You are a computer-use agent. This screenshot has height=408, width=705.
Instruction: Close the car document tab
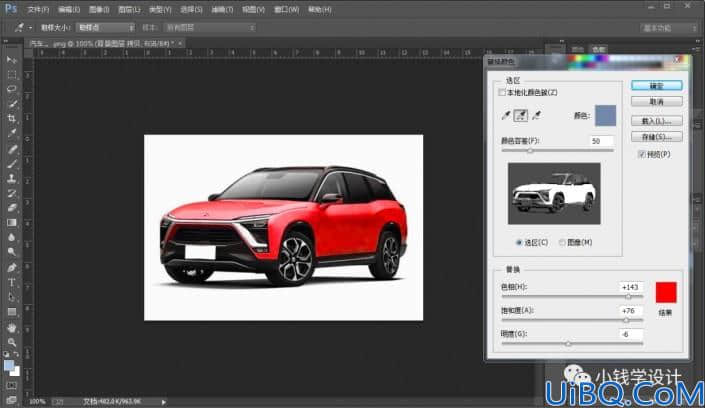coord(180,44)
